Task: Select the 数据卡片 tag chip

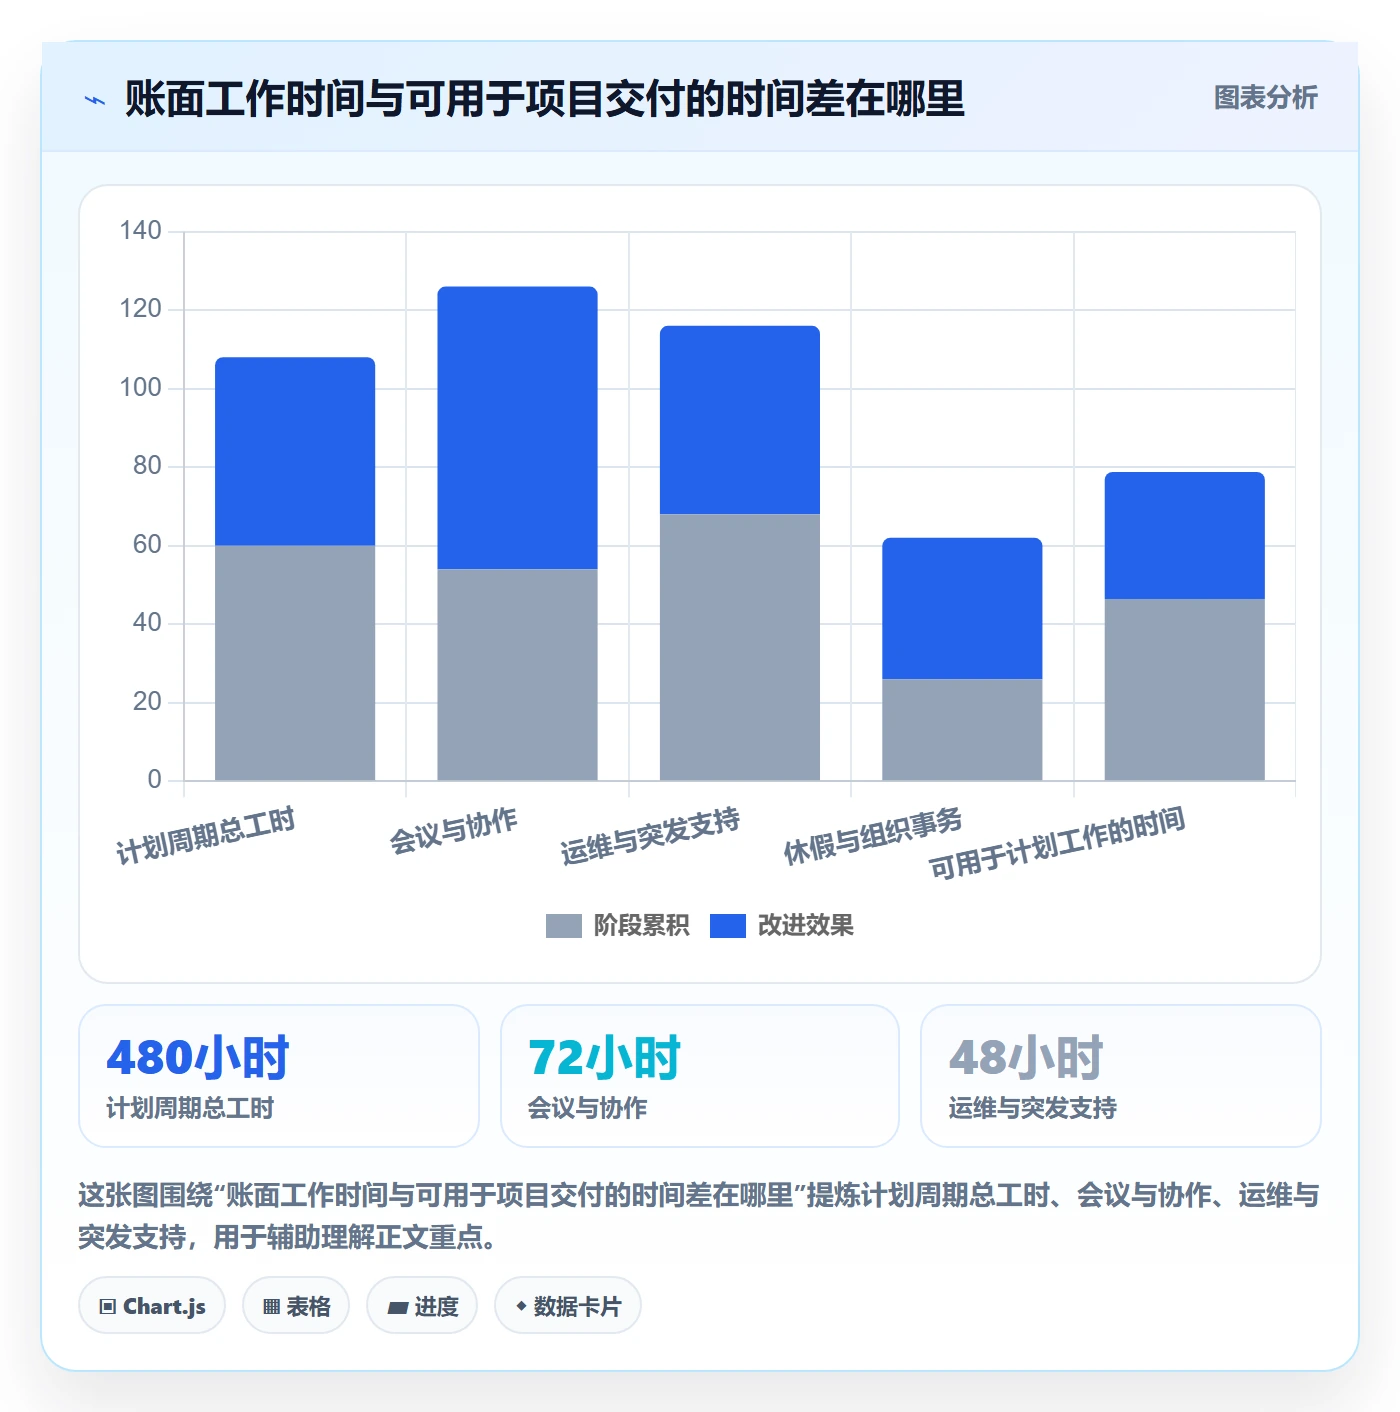Action: click(x=568, y=1306)
